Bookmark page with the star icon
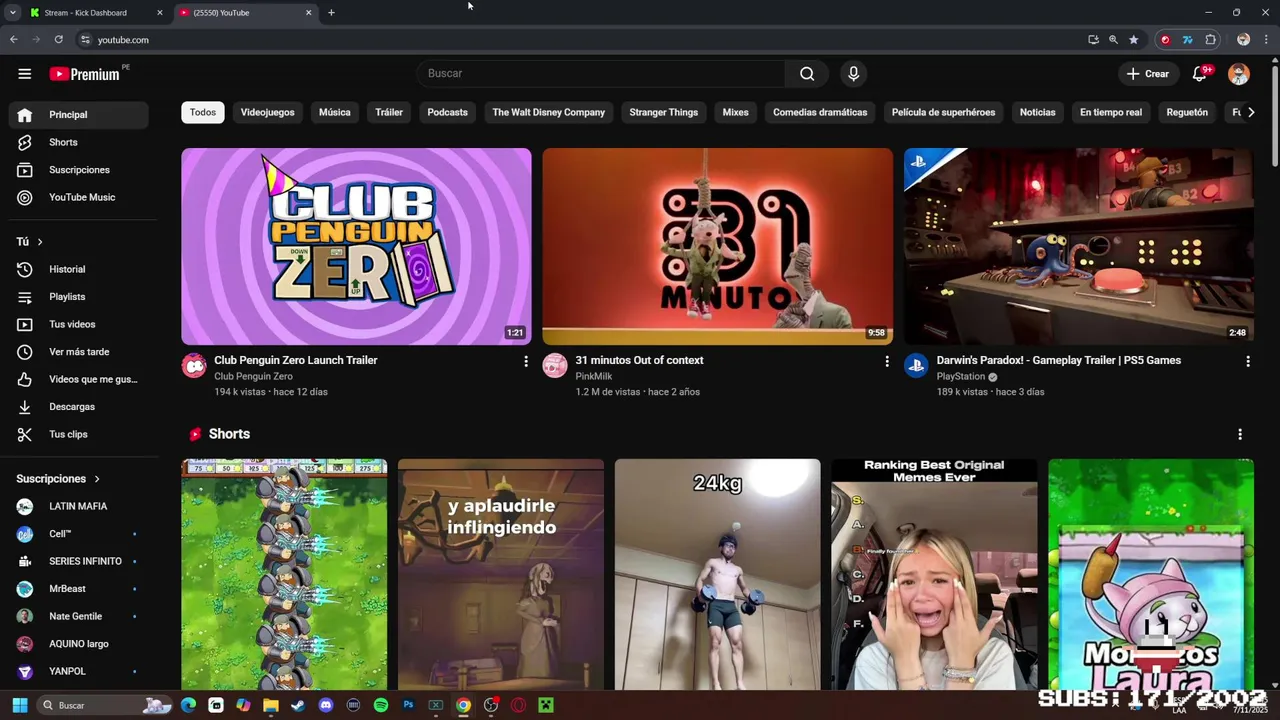Viewport: 1280px width, 720px height. [x=1133, y=40]
